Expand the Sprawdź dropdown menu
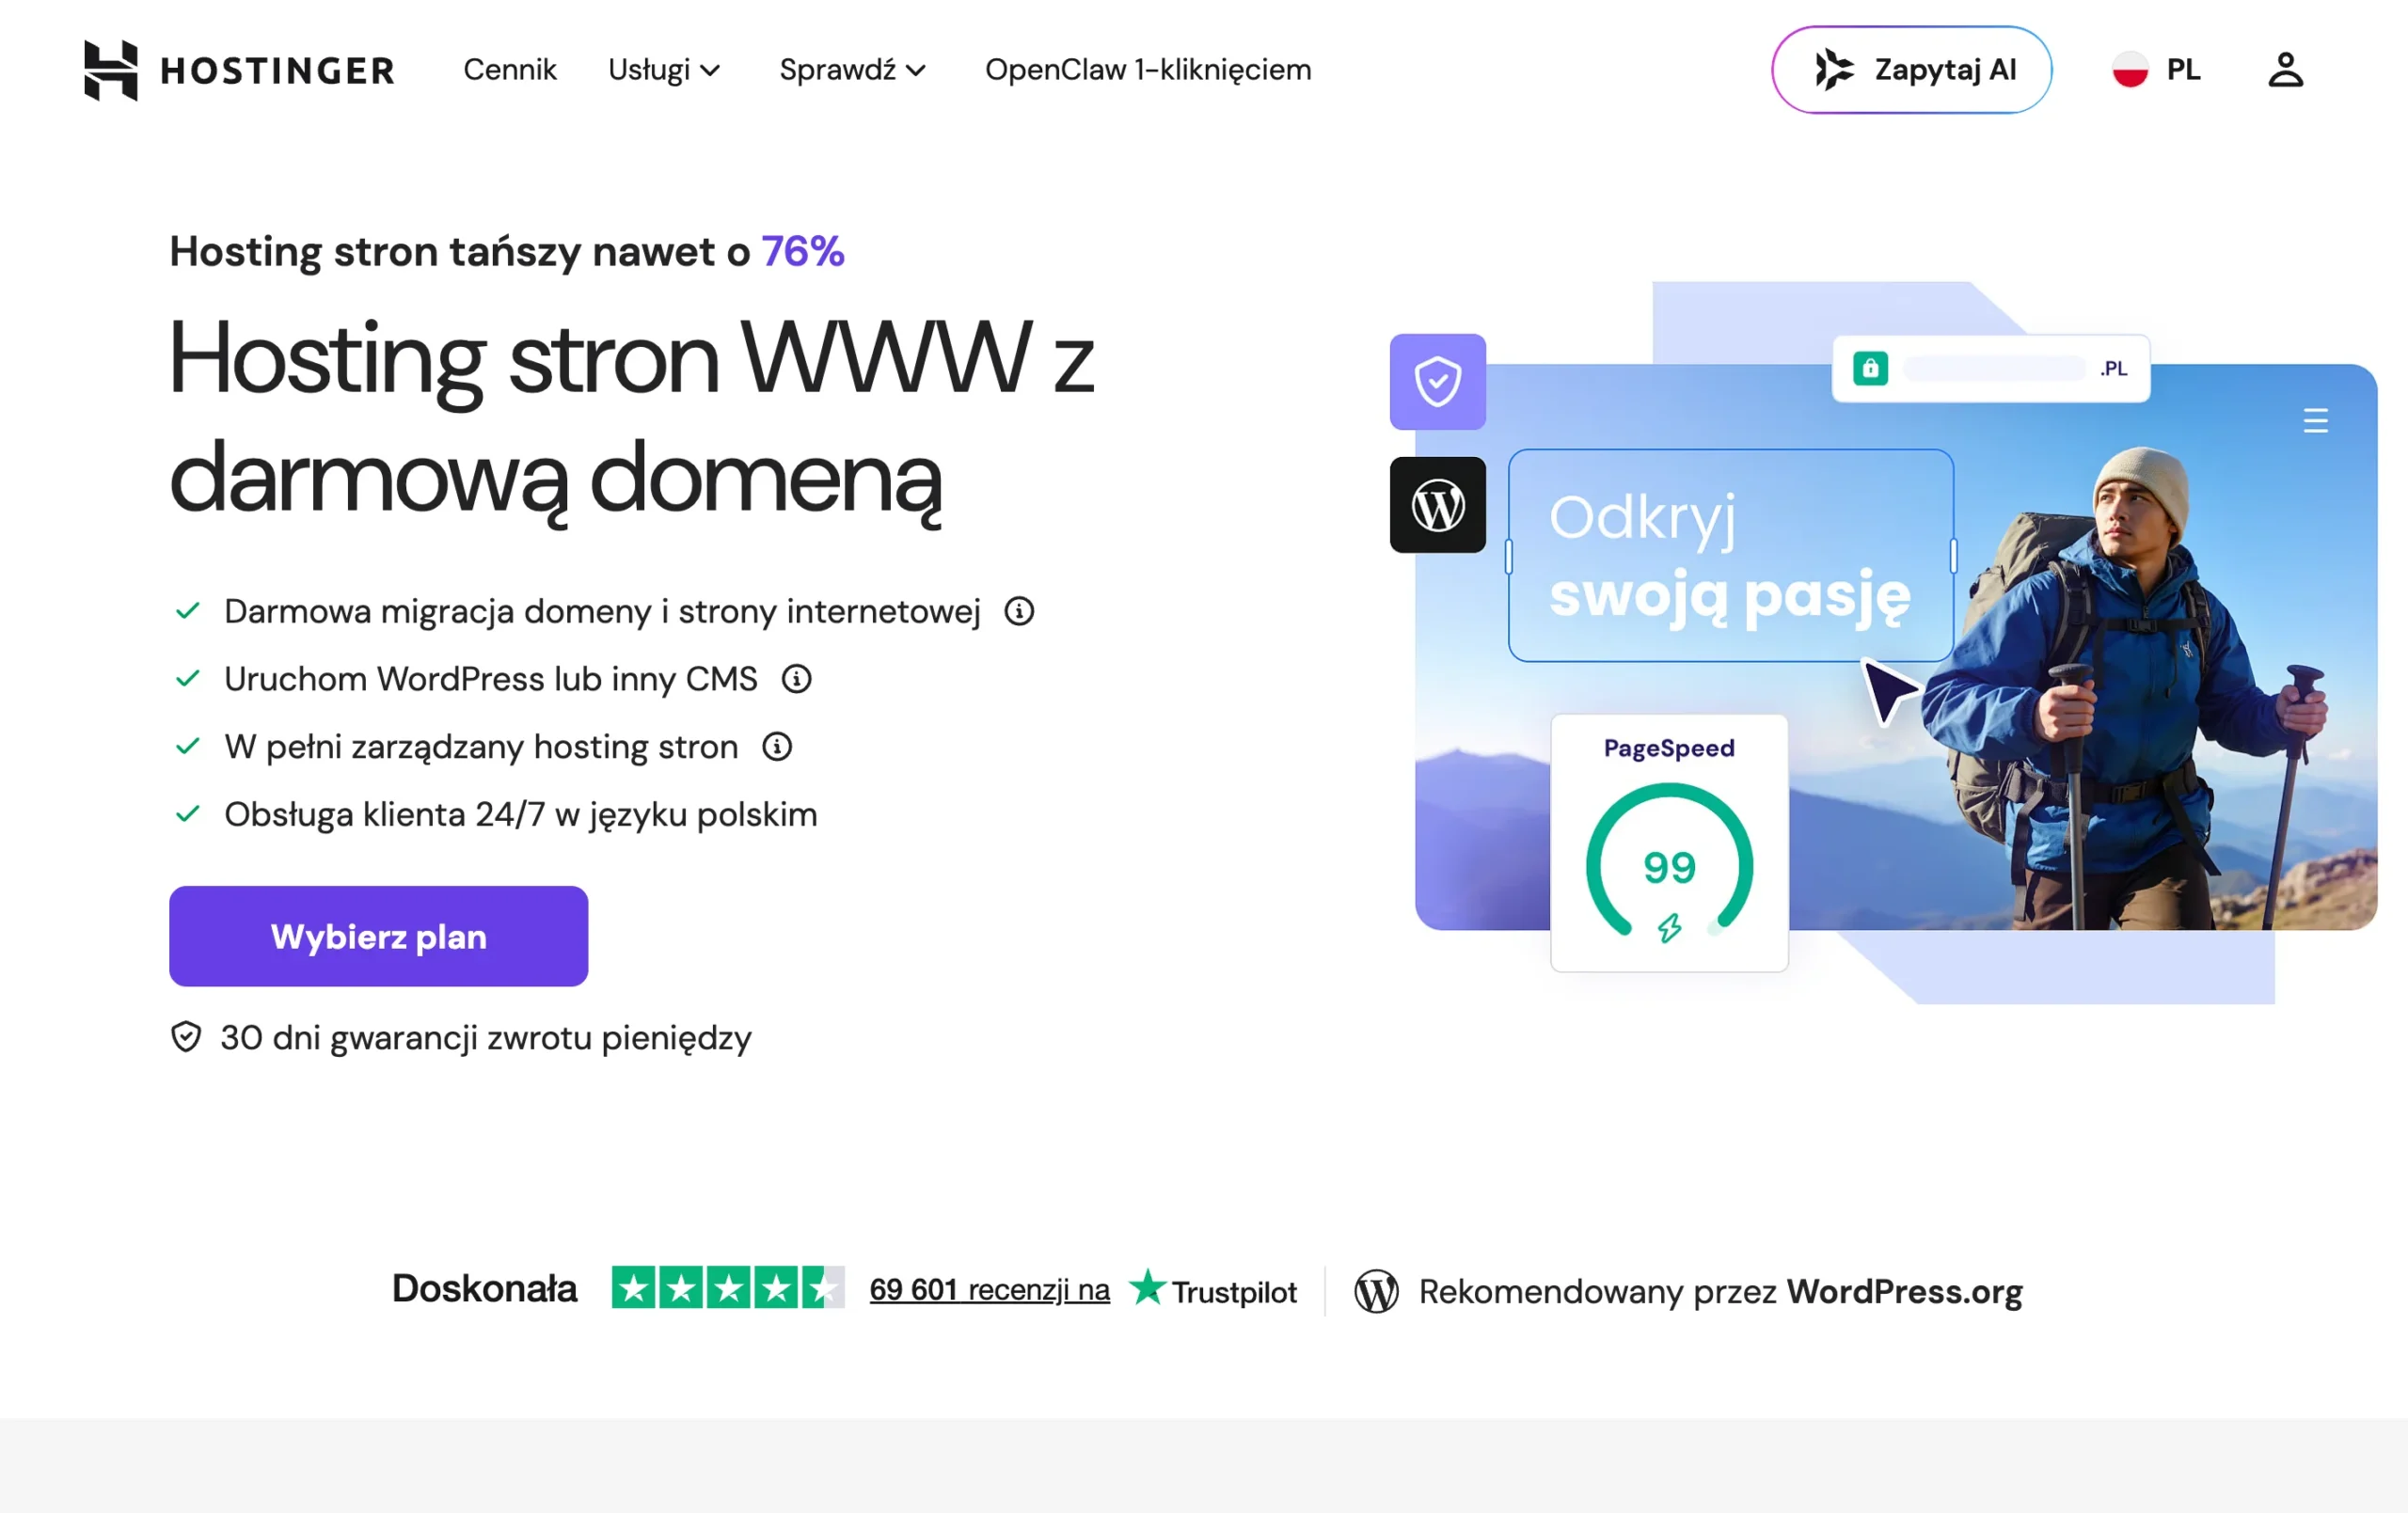This screenshot has width=2408, height=1513. 852,70
